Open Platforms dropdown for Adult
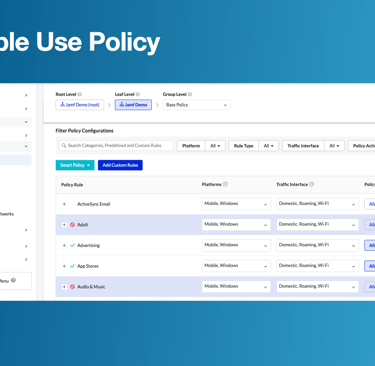Viewport: 375px width, 366px height. point(236,225)
